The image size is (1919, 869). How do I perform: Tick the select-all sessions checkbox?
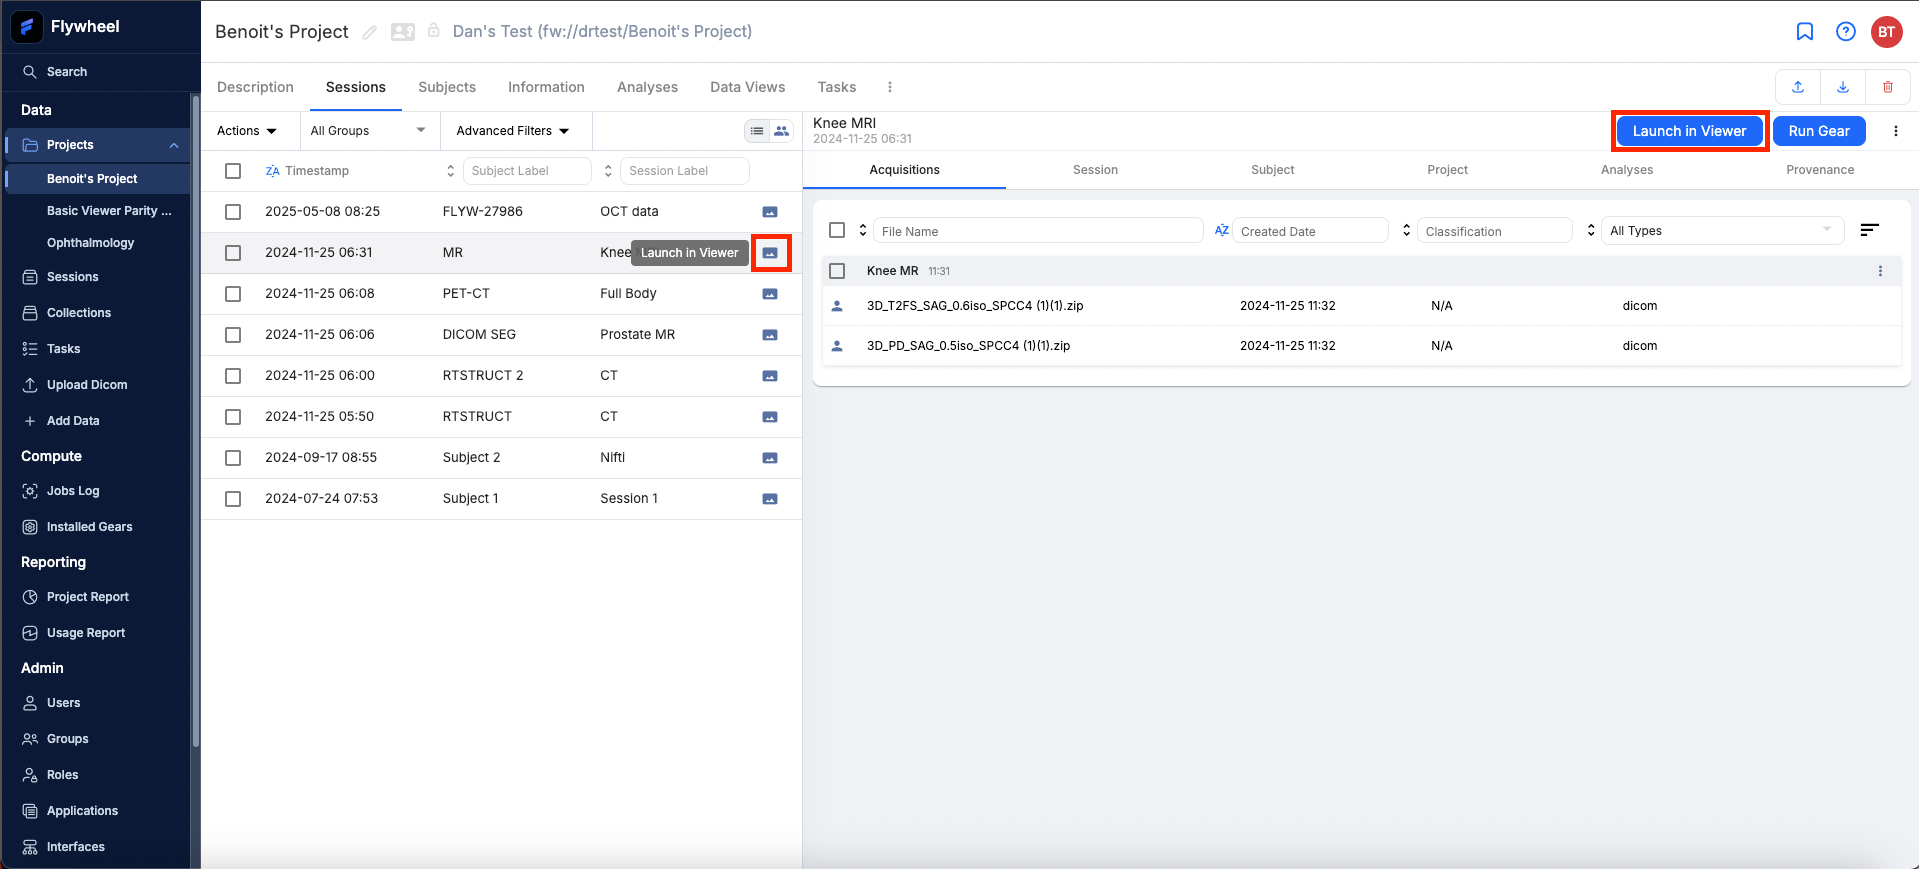[233, 171]
